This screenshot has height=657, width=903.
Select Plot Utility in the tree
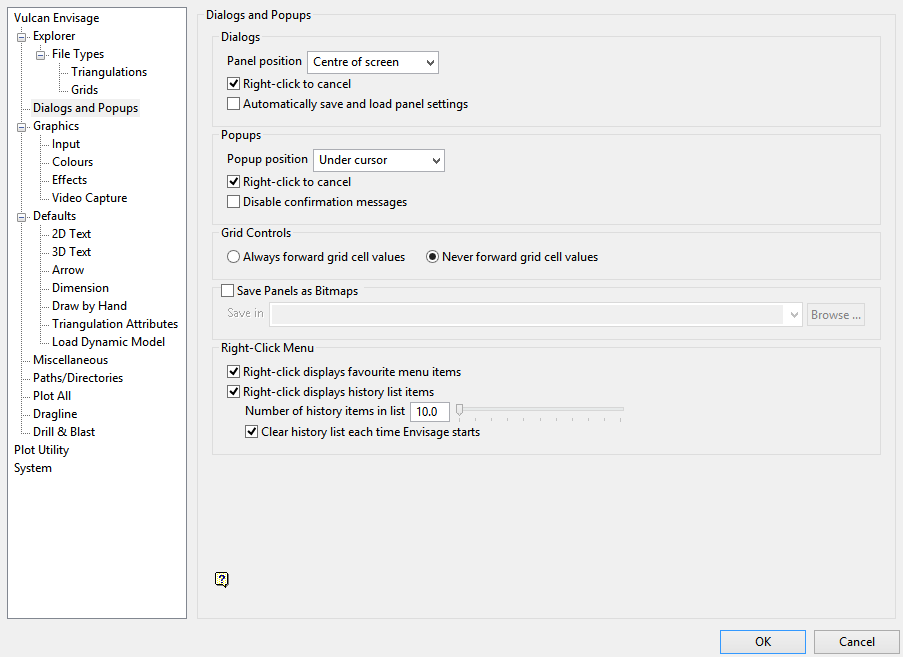(41, 450)
